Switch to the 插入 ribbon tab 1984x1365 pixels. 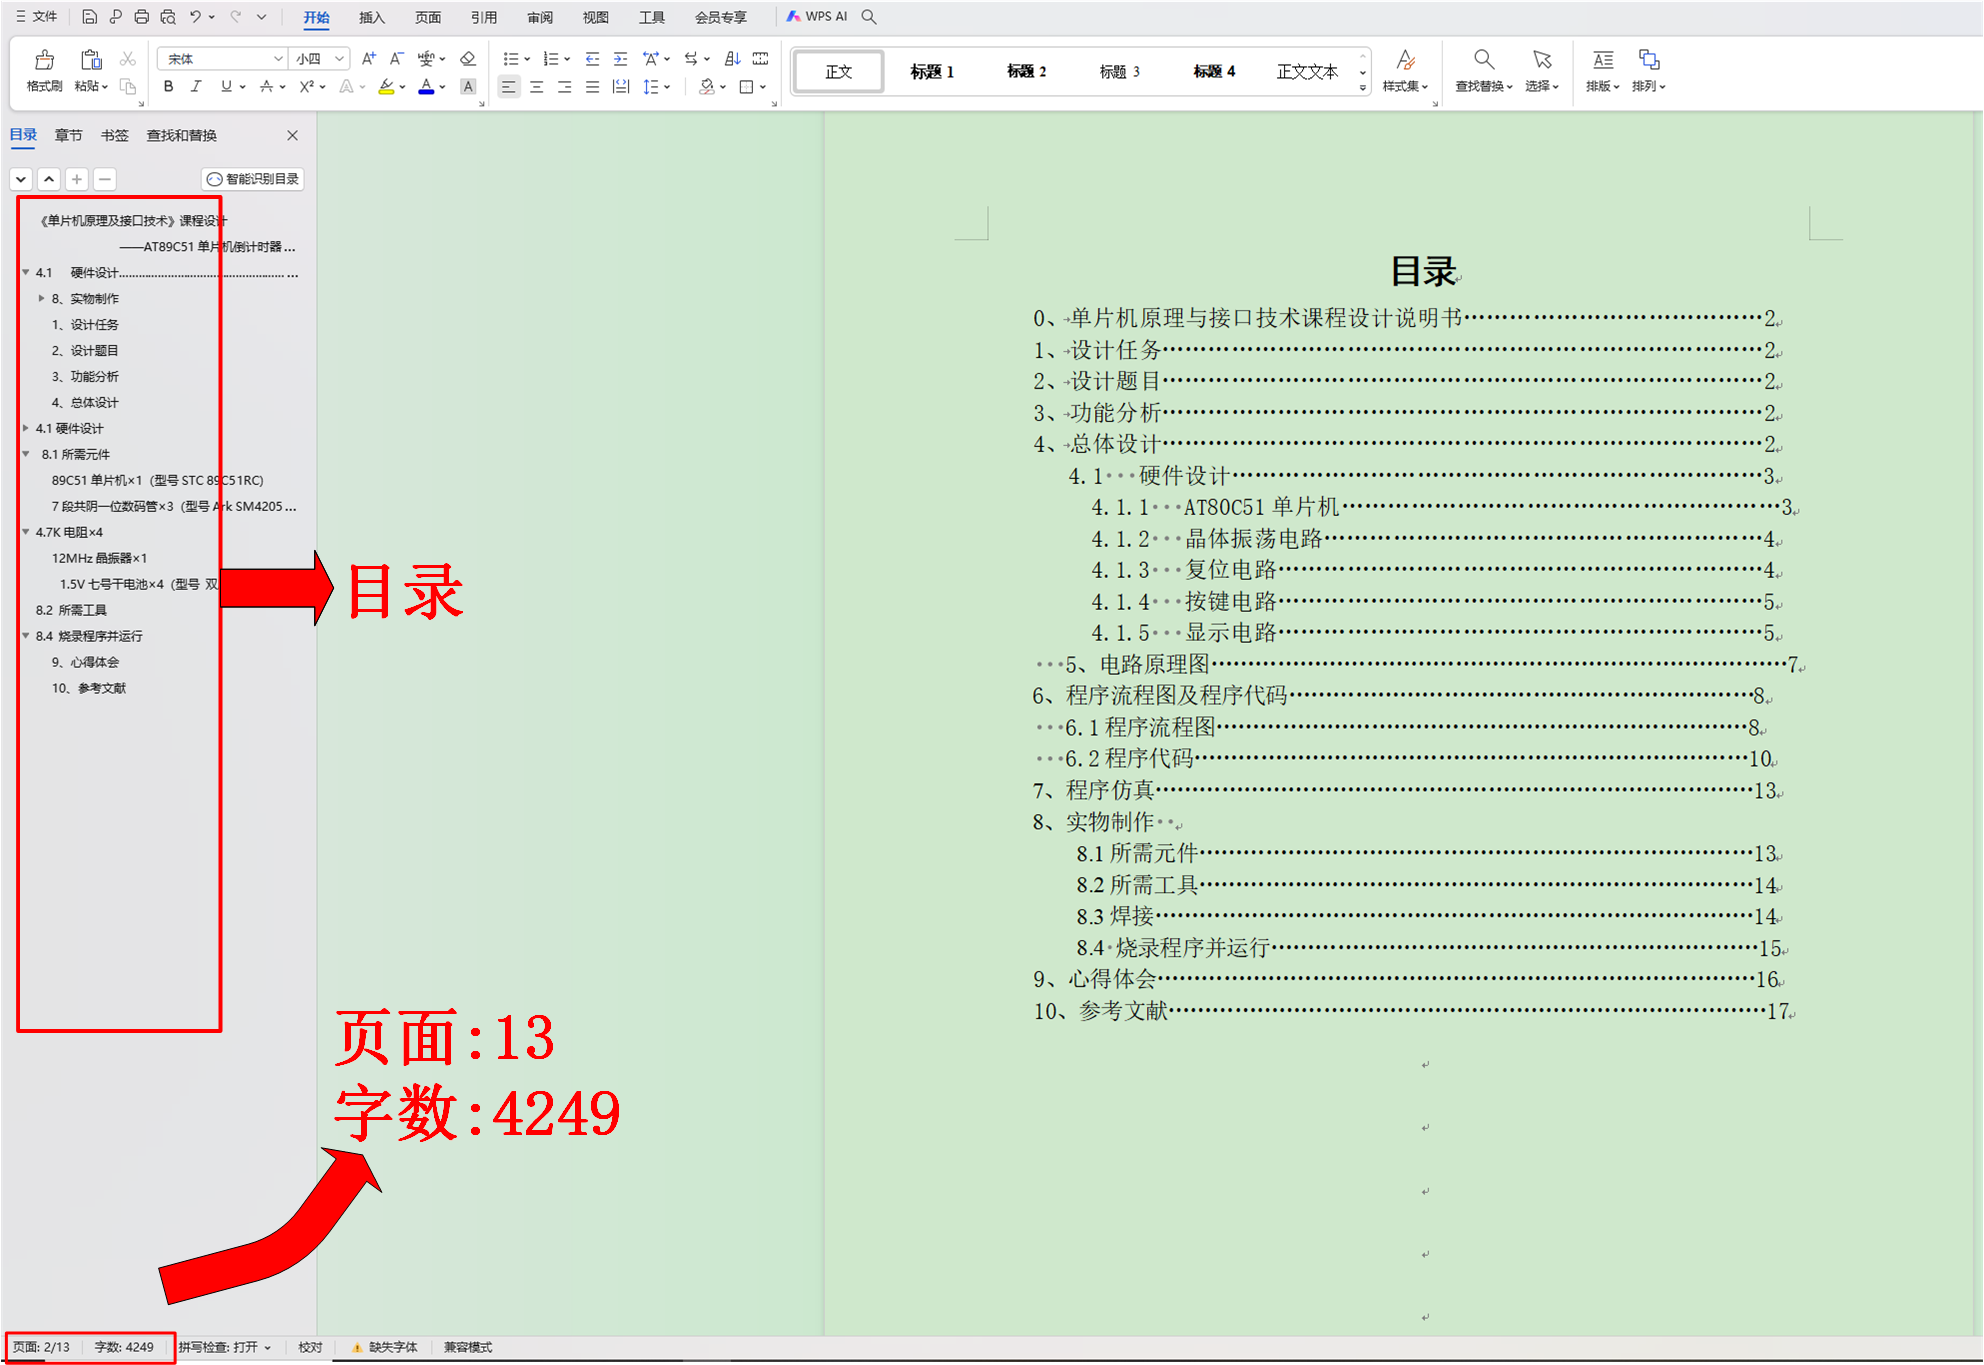pos(372,17)
